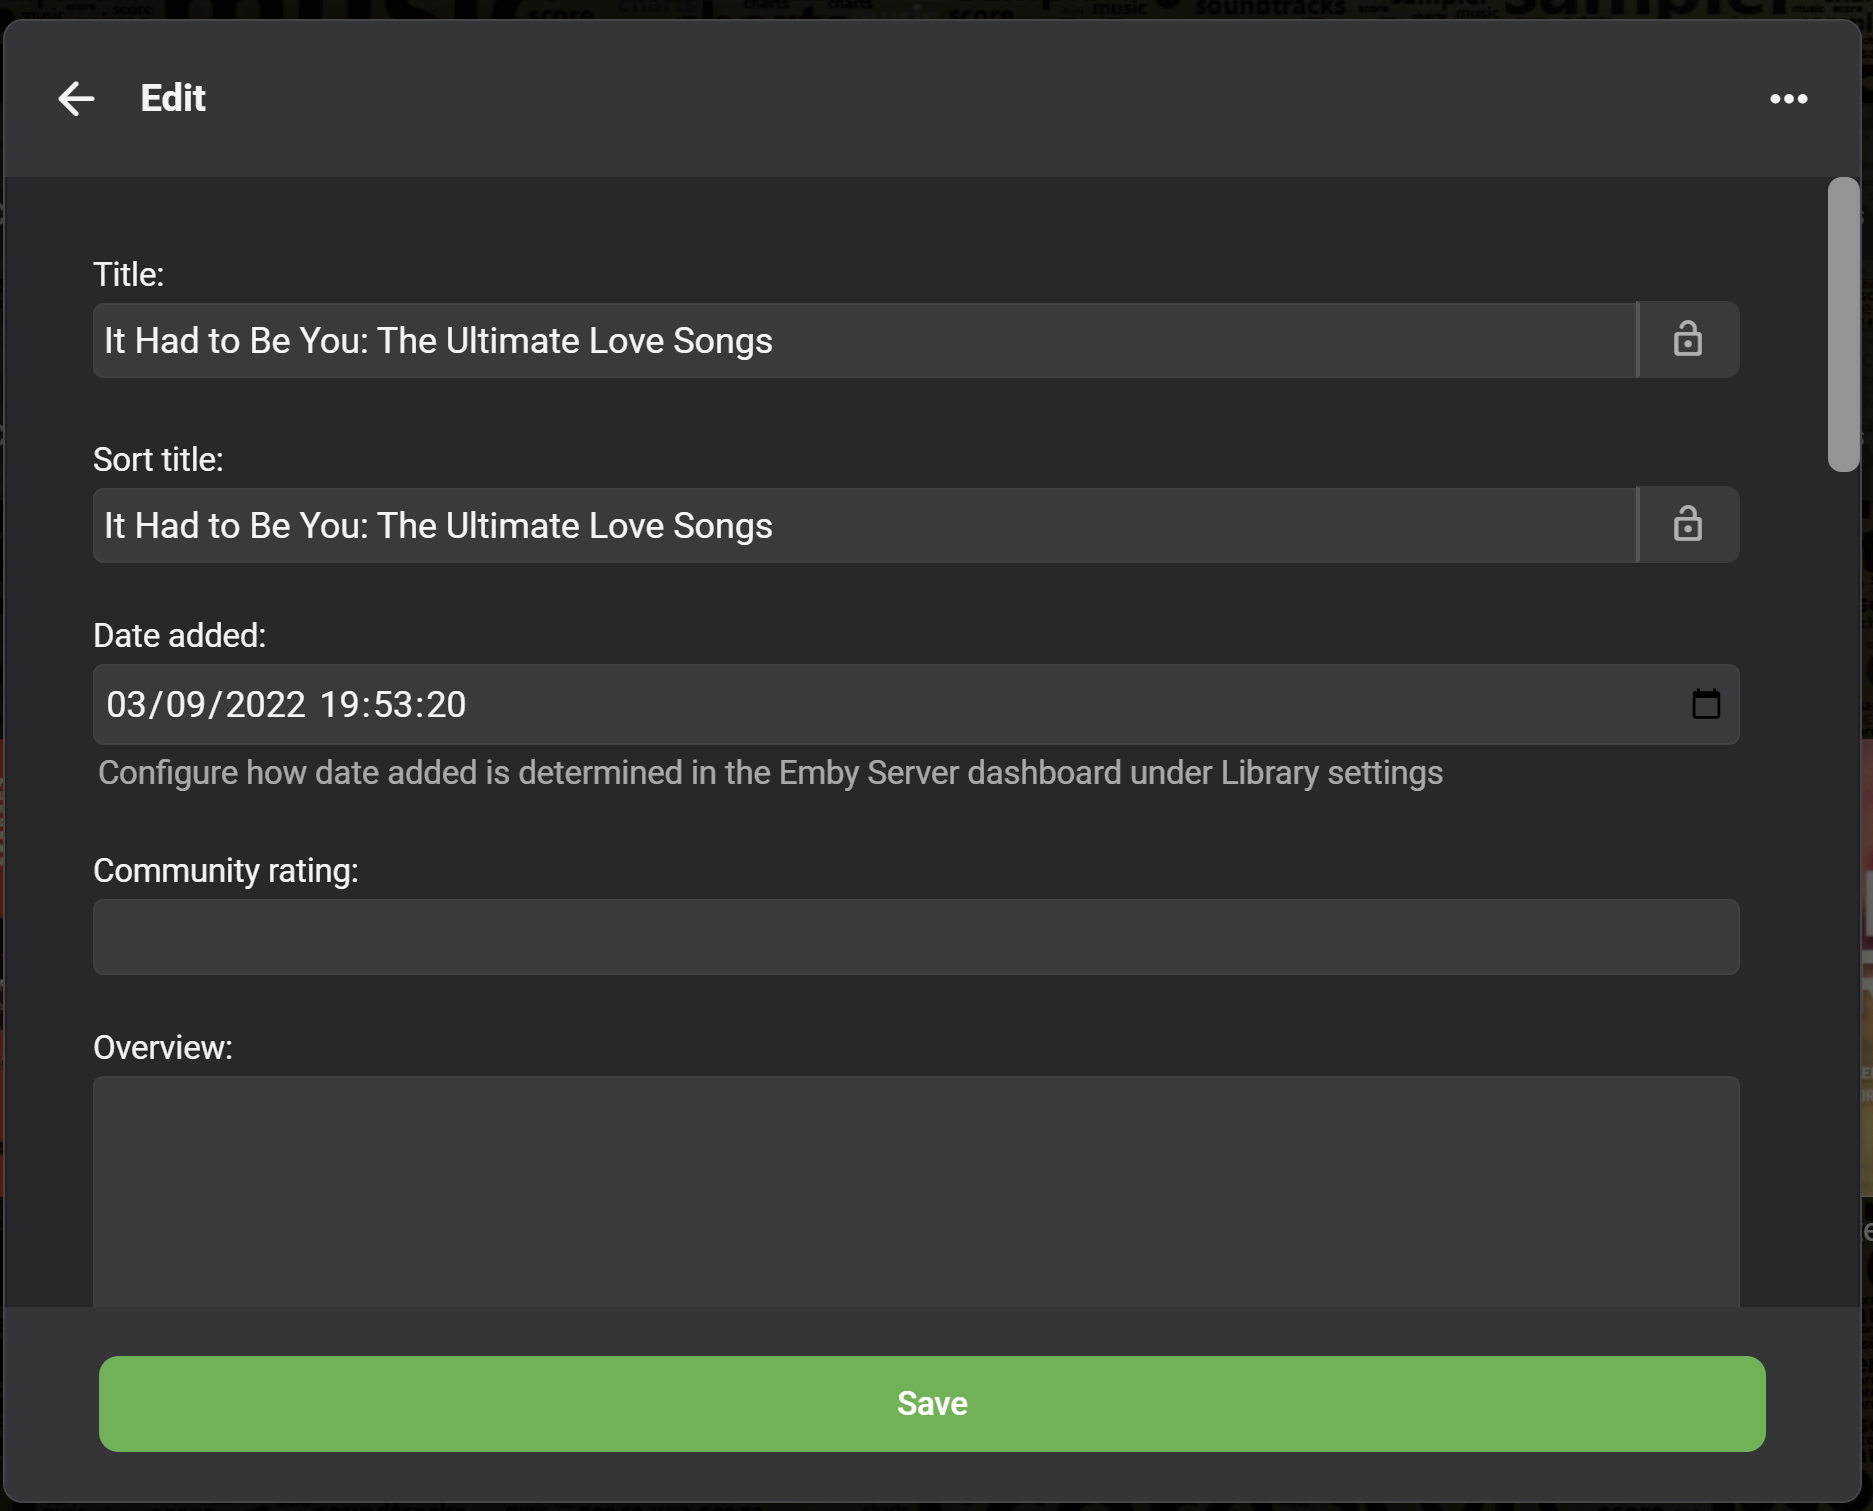Click the back arrow beside Edit
Image resolution: width=1873 pixels, height=1511 pixels.
click(76, 98)
